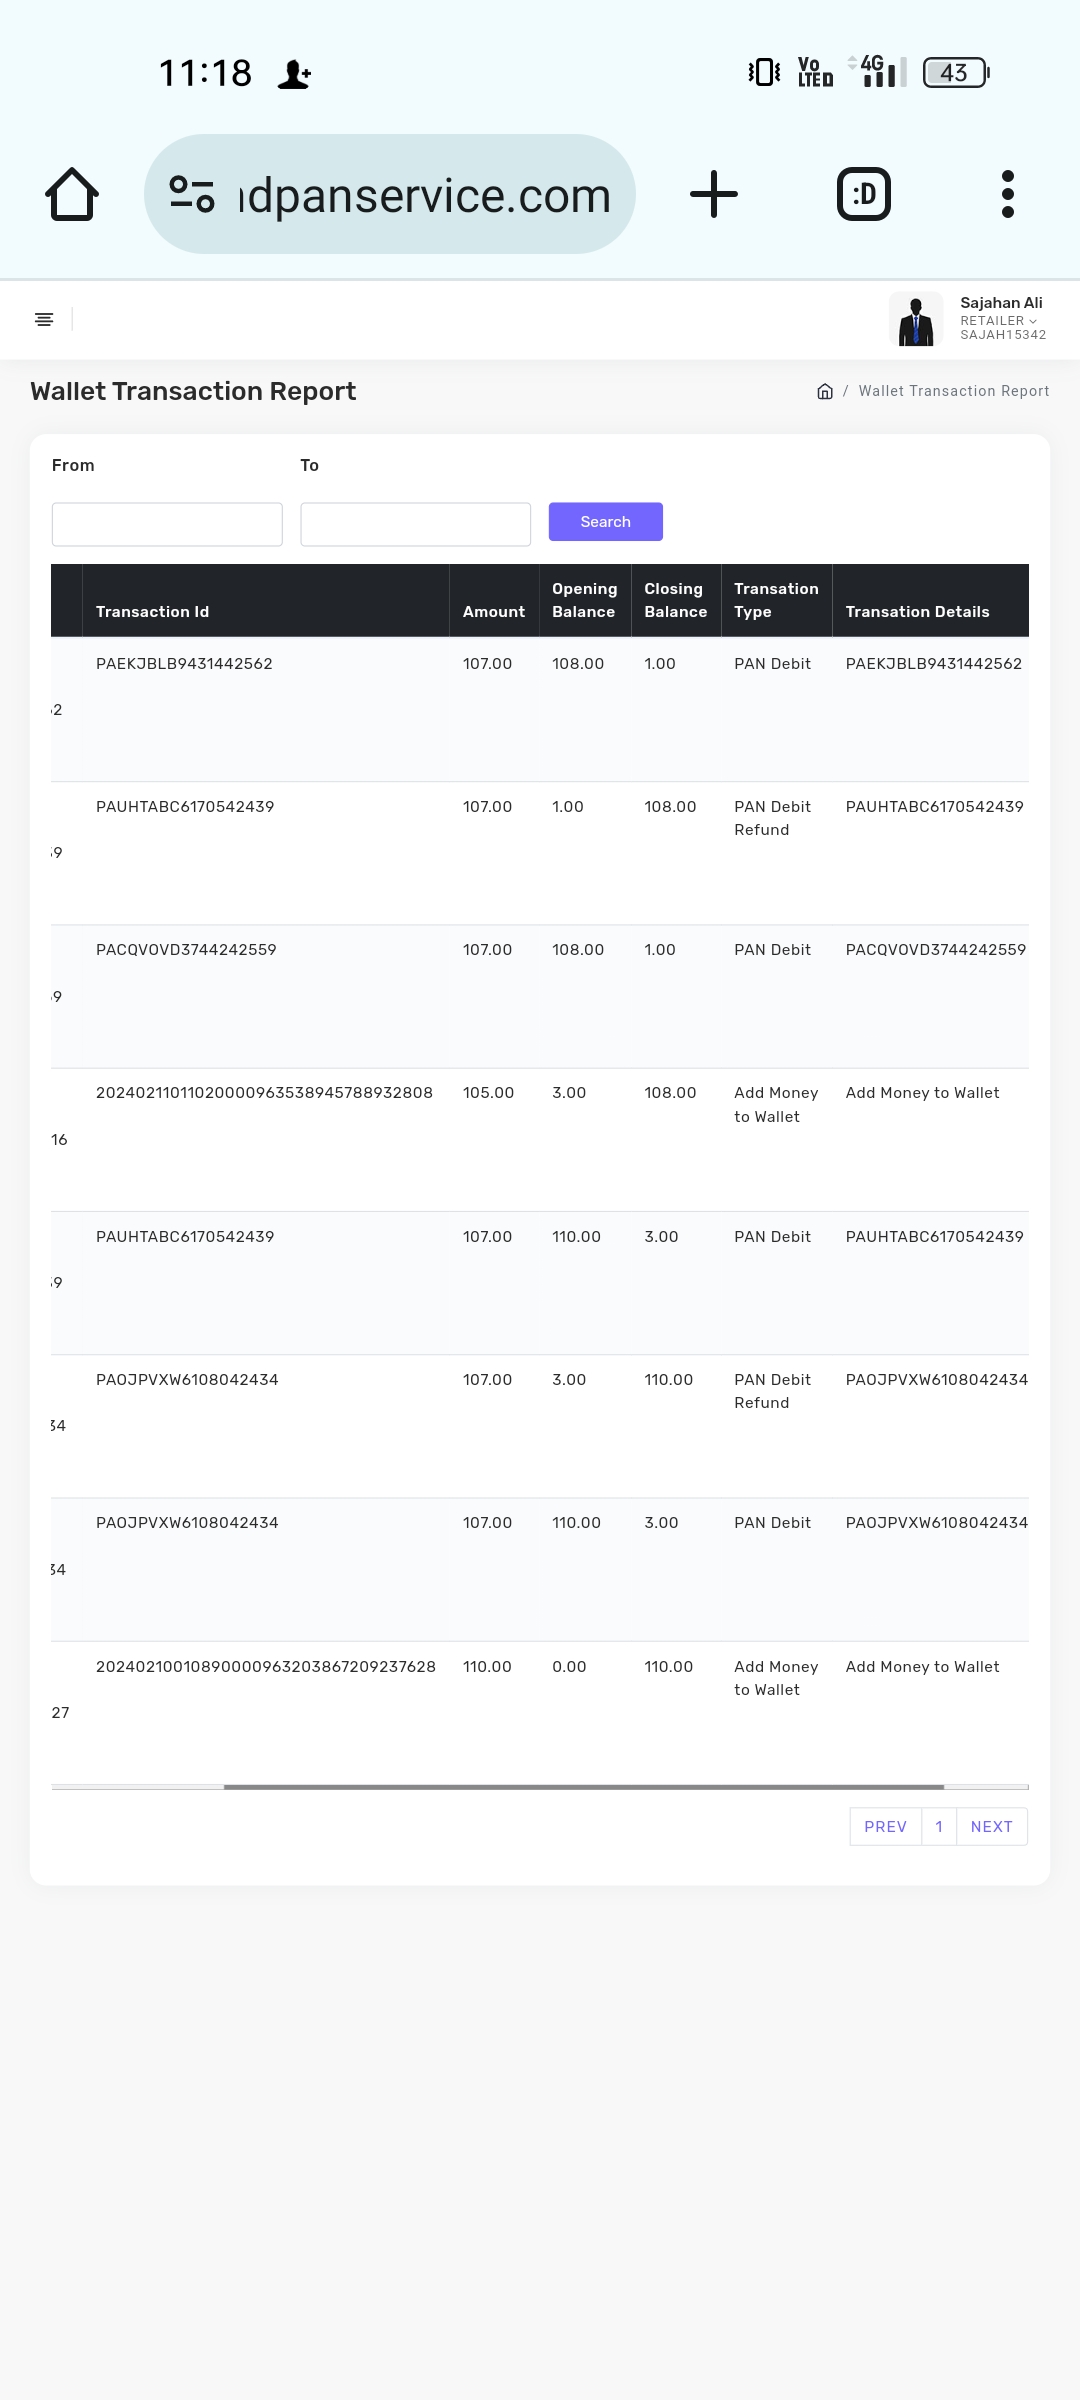The height and width of the screenshot is (2400, 1080).
Task: Click the To date field
Action: pyautogui.click(x=415, y=524)
